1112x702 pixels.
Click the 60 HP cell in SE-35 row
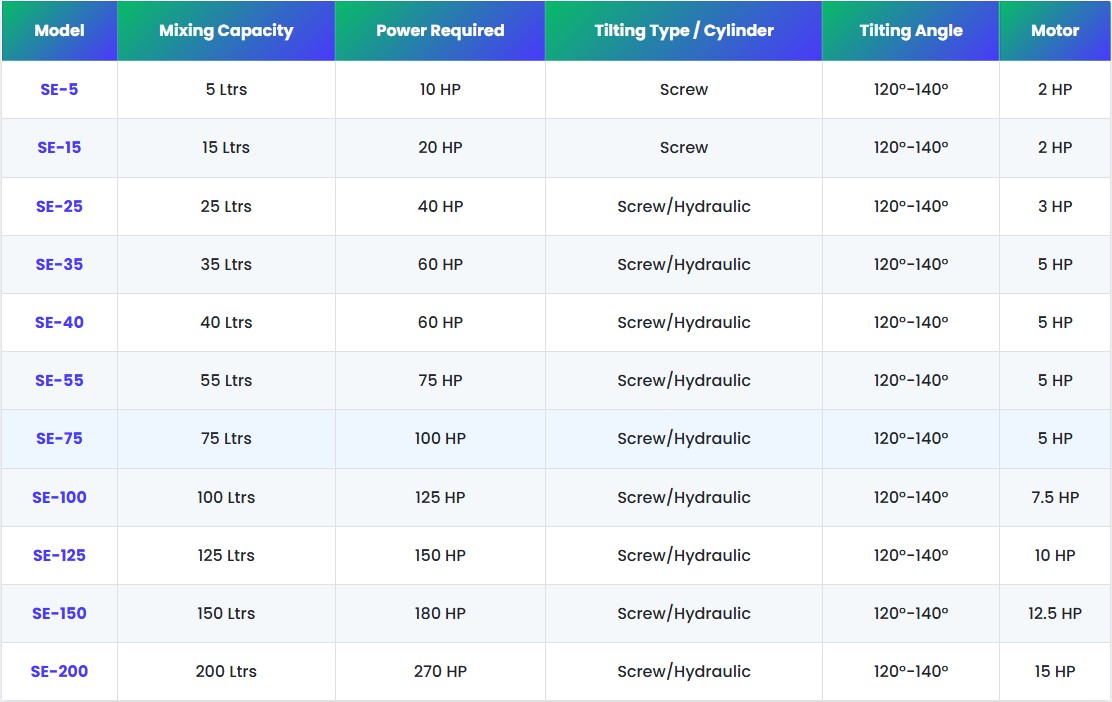[x=440, y=264]
